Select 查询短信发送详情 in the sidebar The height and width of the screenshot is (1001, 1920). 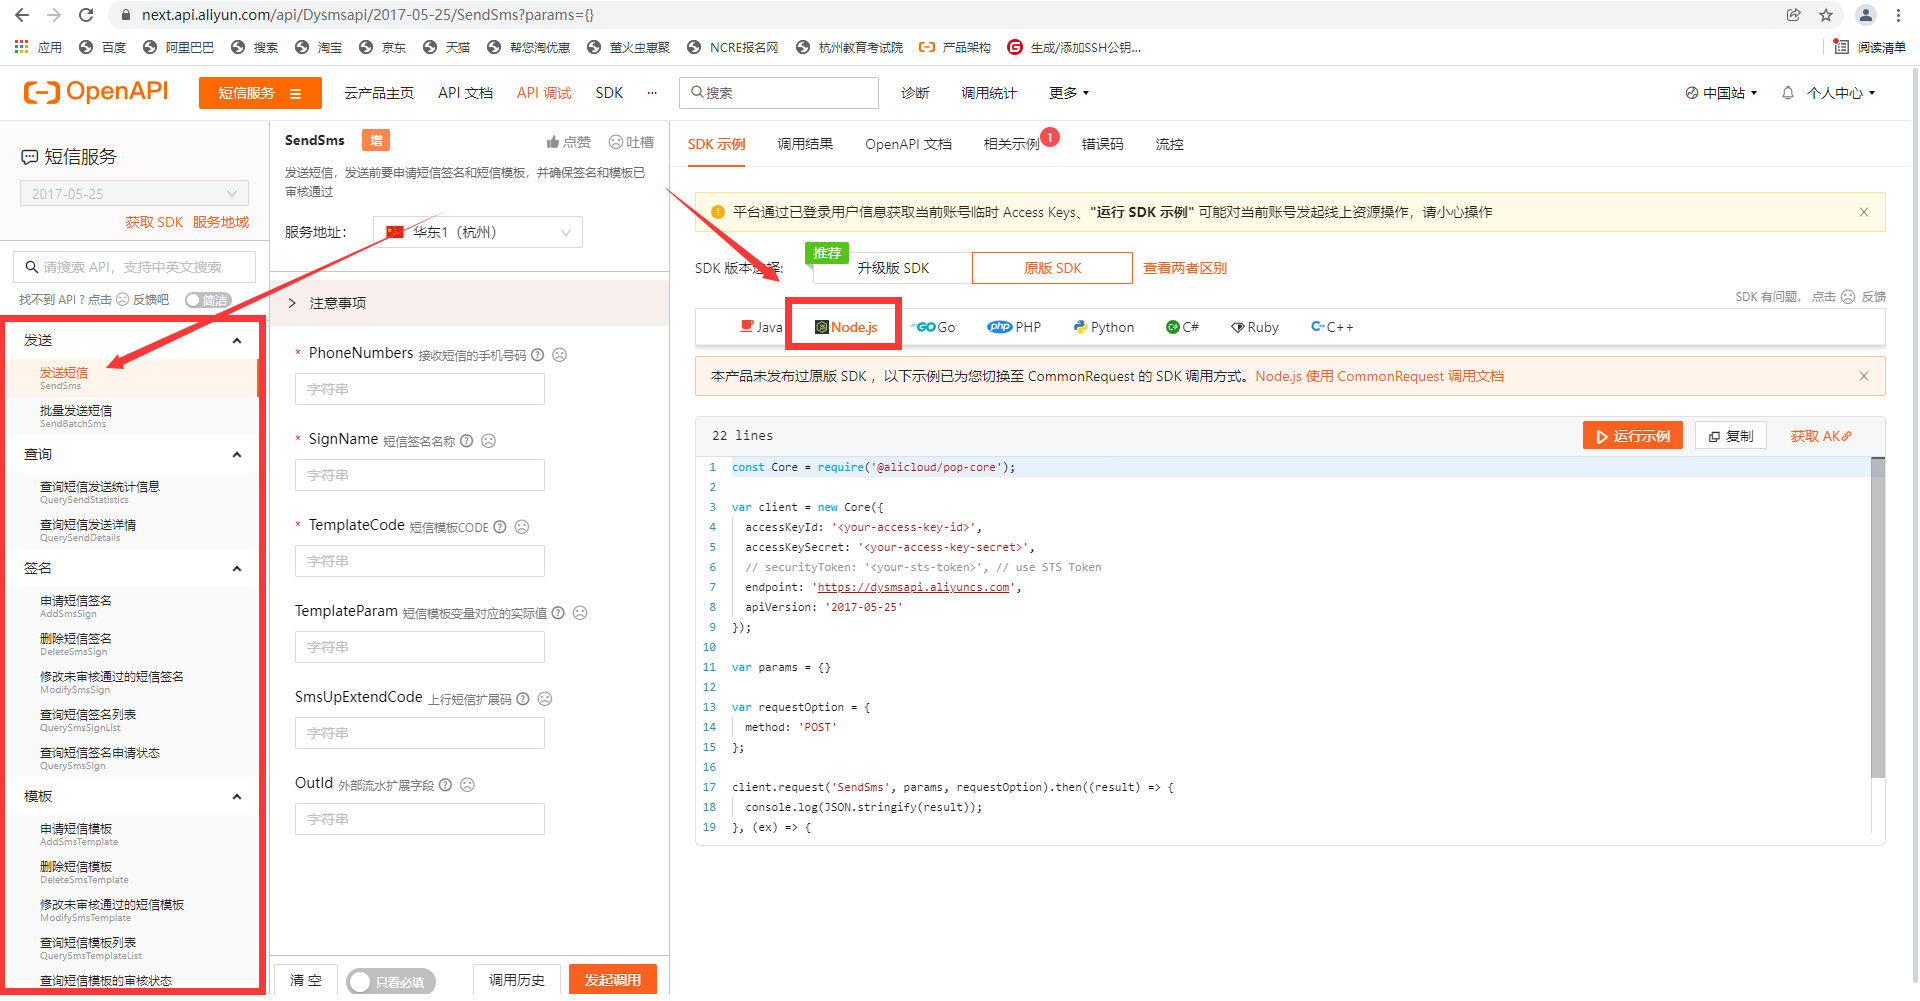pyautogui.click(x=88, y=525)
